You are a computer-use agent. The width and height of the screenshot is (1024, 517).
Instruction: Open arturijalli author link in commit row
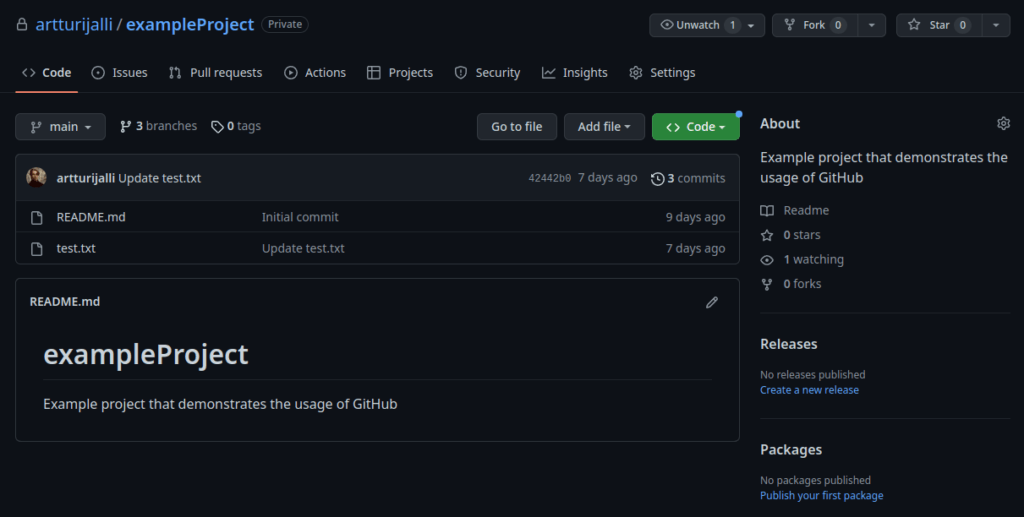(x=86, y=178)
